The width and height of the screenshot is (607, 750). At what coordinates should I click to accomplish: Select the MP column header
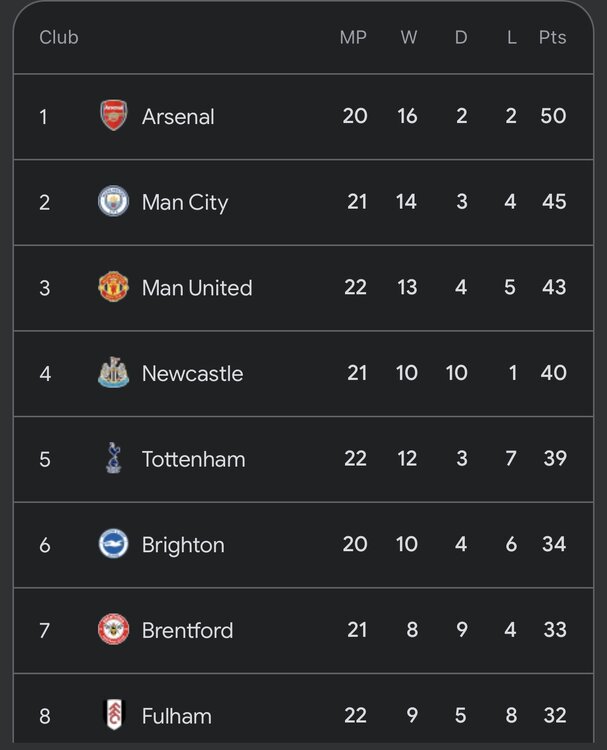tap(353, 38)
